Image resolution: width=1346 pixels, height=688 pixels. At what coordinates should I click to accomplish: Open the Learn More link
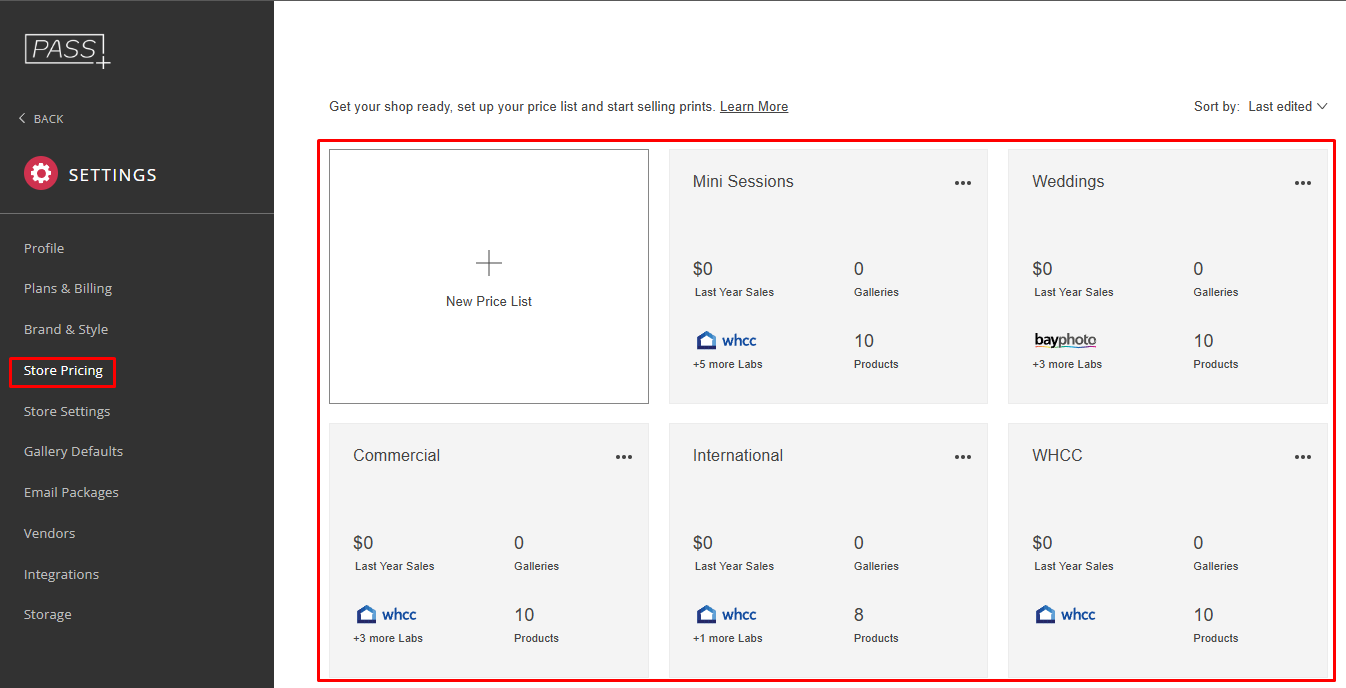(753, 106)
